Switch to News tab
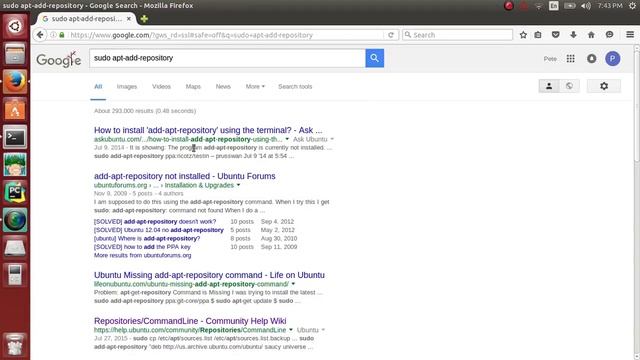The height and width of the screenshot is (360, 640). (223, 87)
